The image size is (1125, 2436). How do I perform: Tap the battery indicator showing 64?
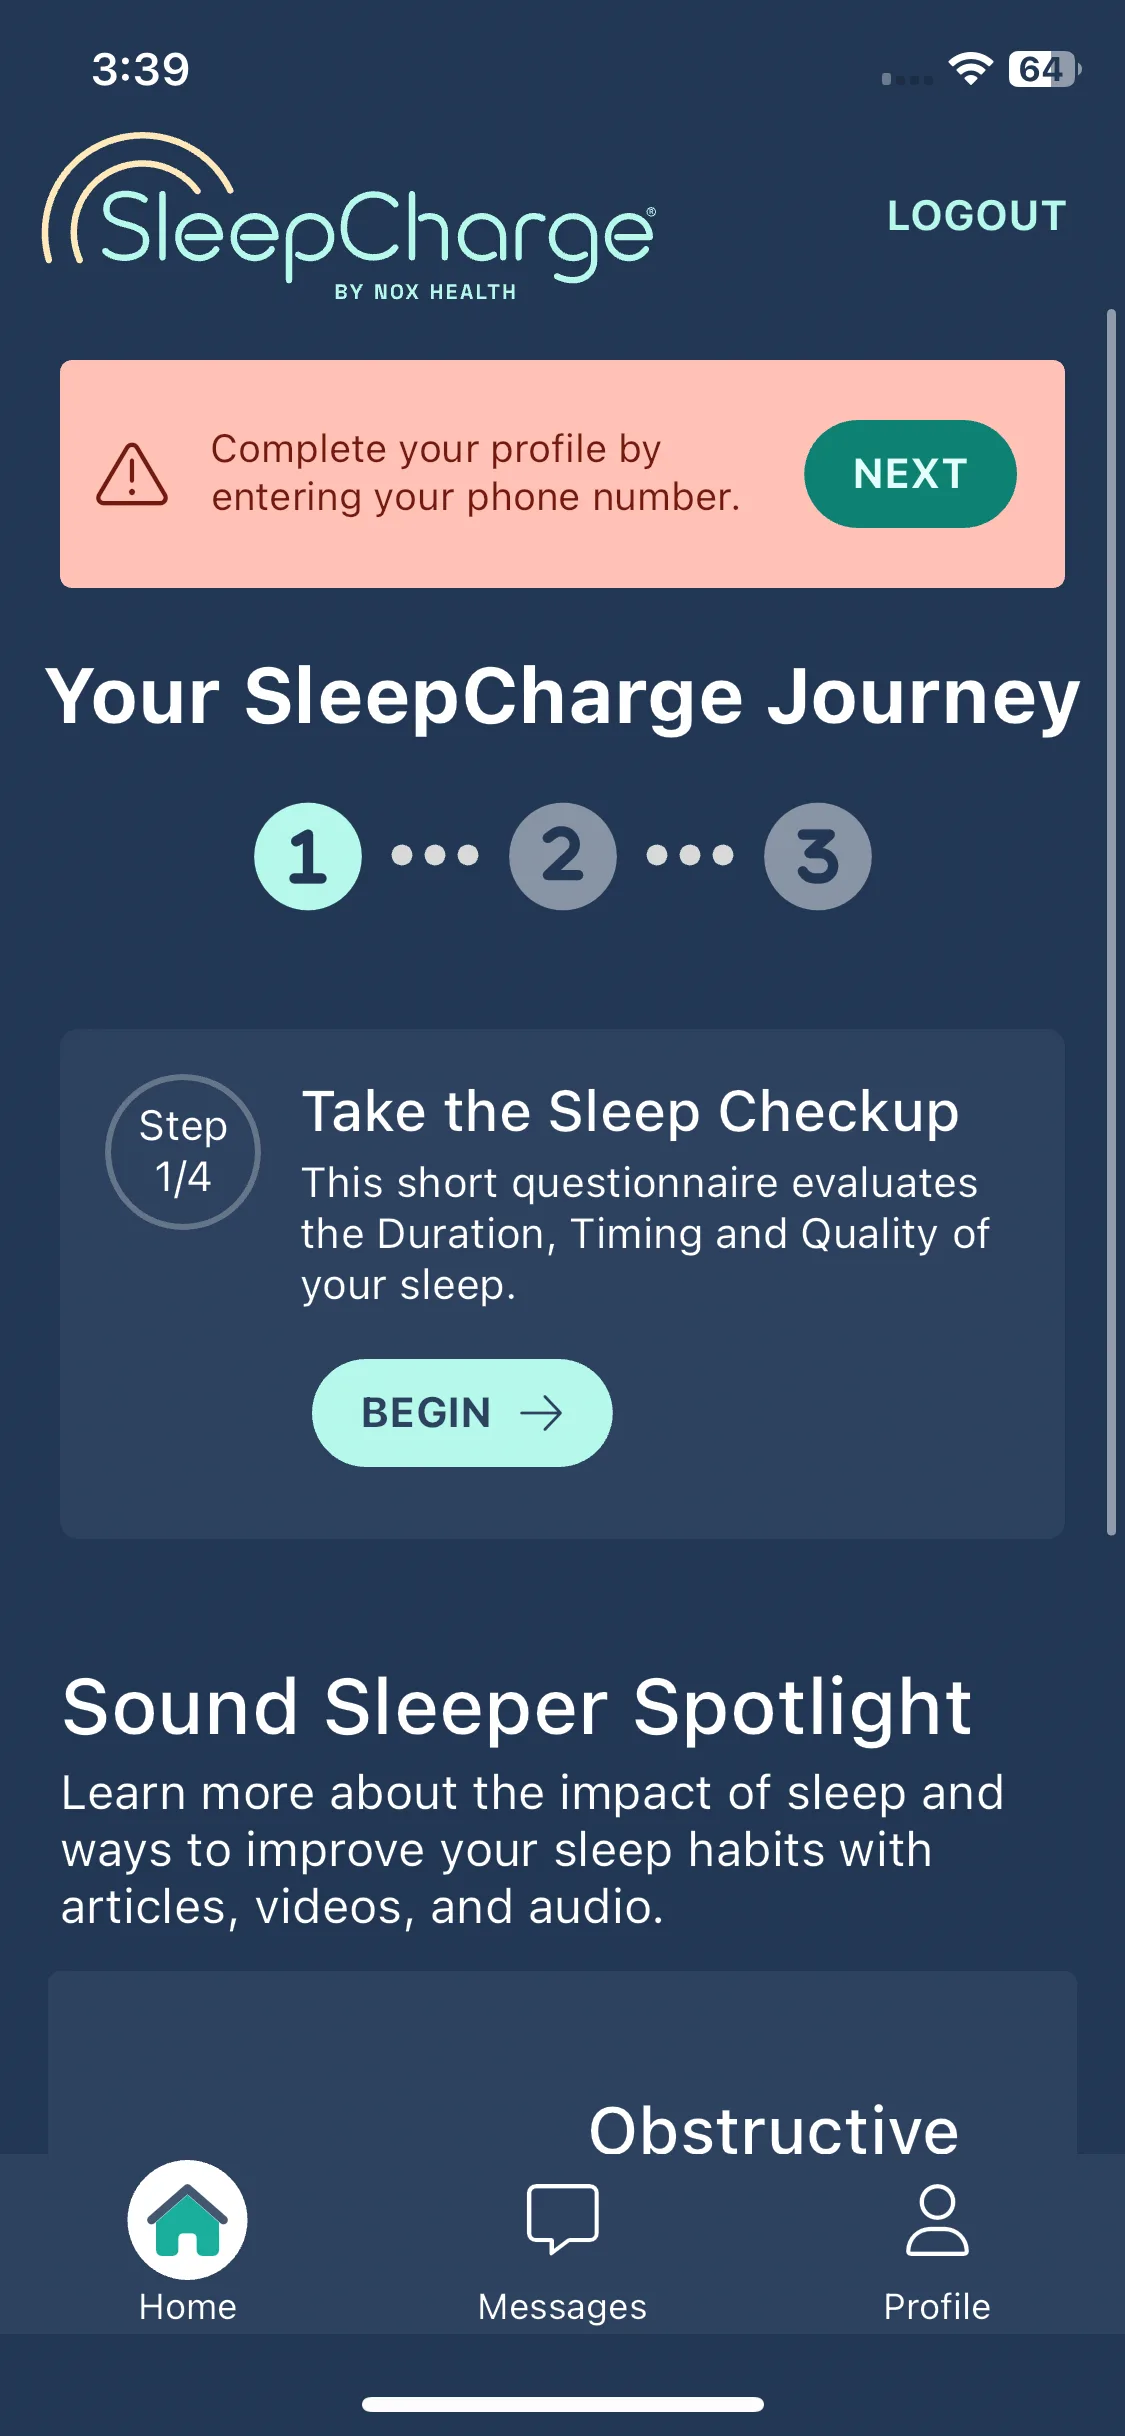click(x=1044, y=69)
